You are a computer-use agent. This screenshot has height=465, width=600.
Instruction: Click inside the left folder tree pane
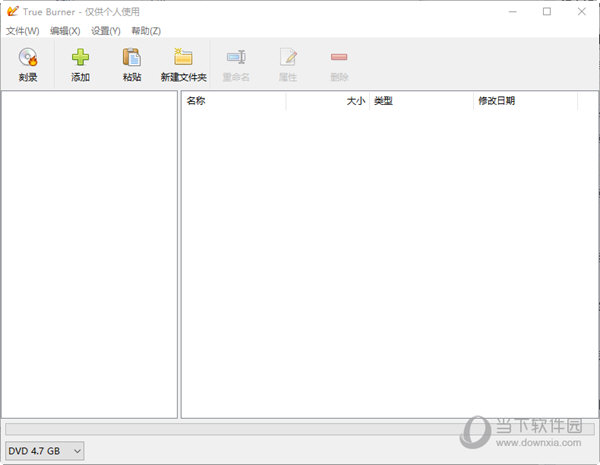90,255
